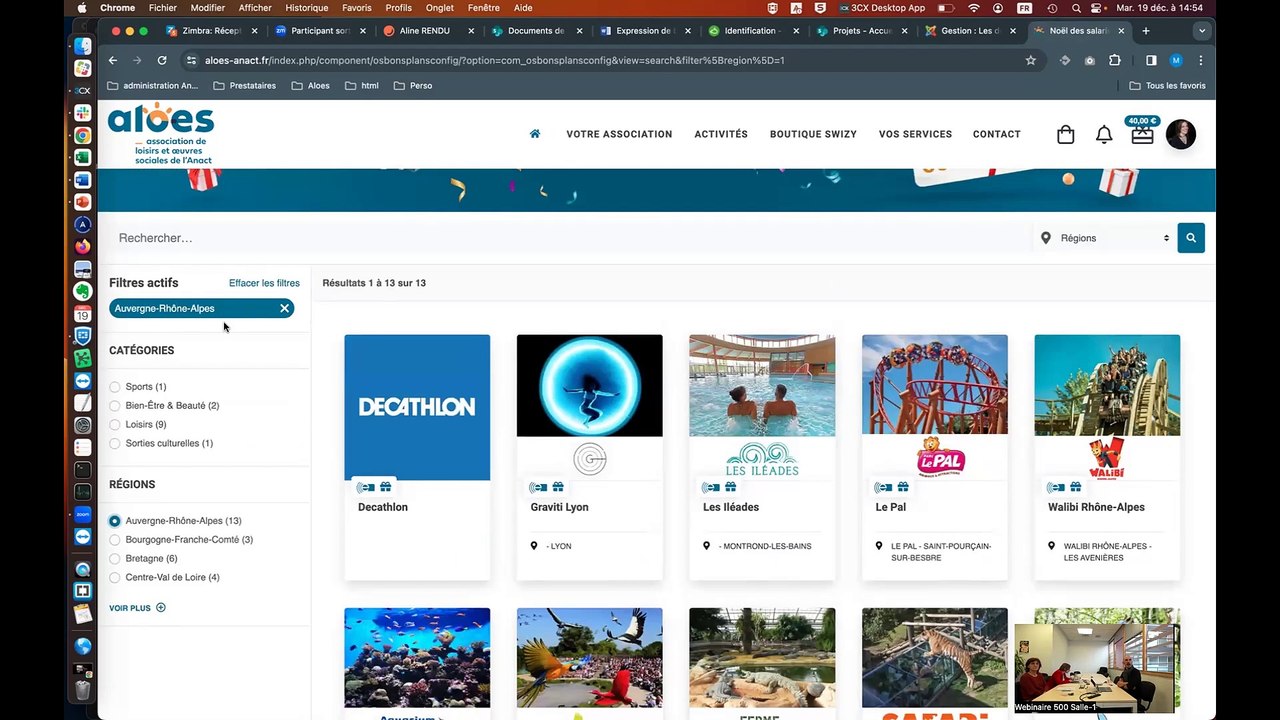
Task: Reload the current page
Action: (x=162, y=60)
